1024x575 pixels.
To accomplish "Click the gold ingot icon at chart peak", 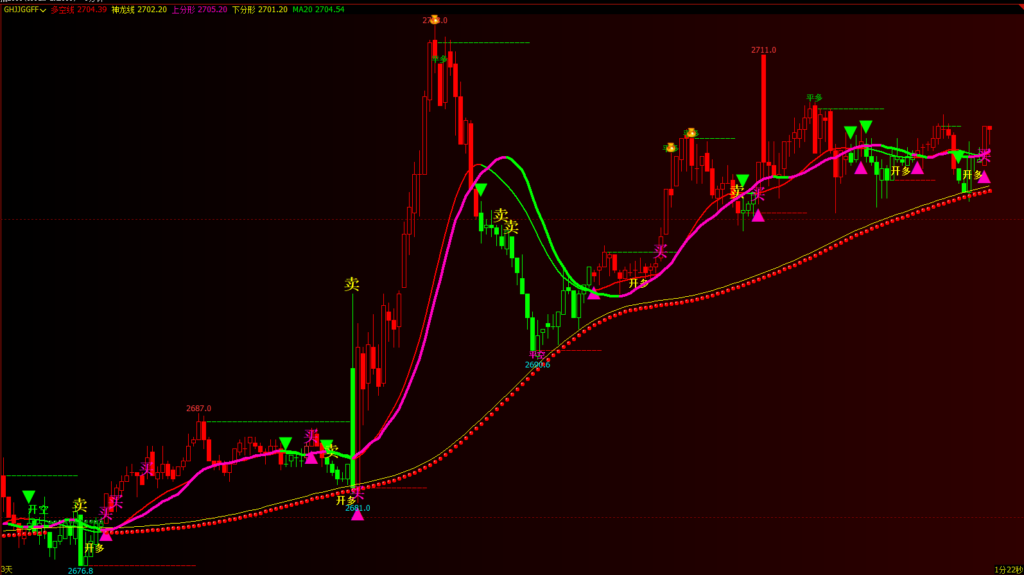I will point(434,20).
